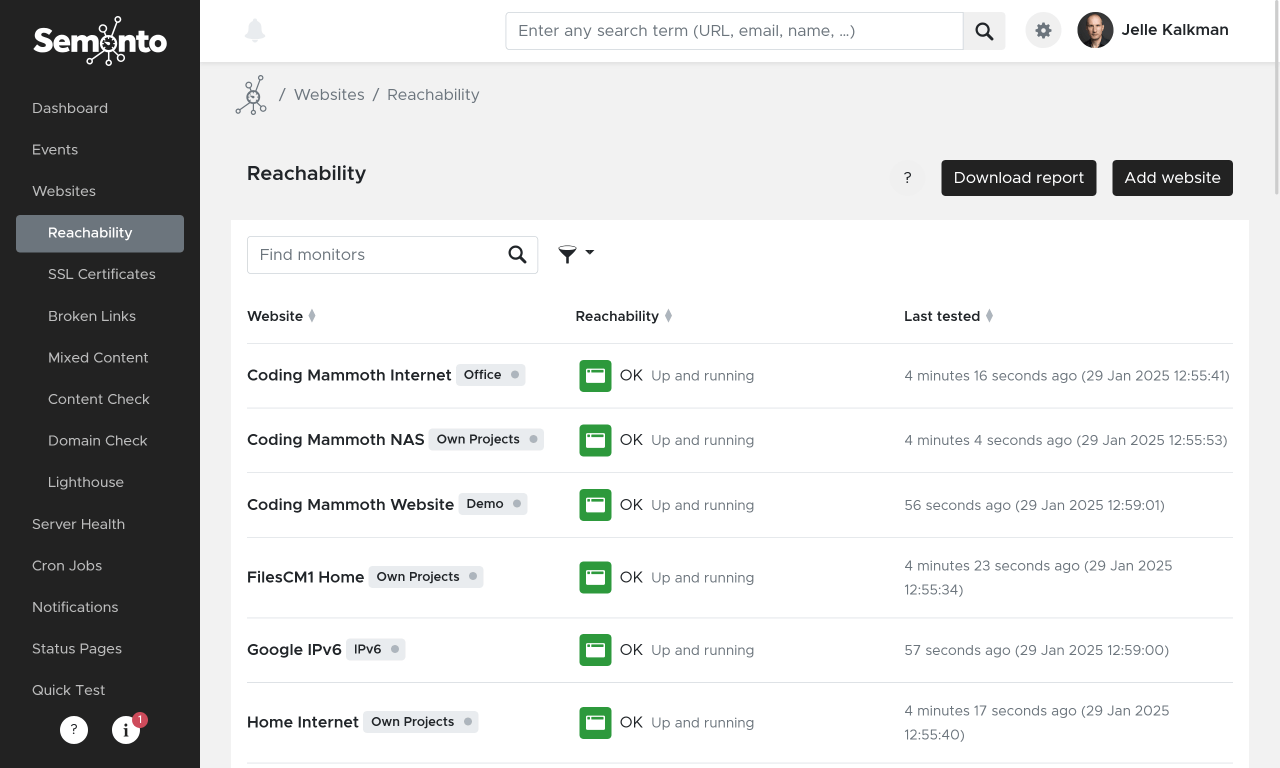Click the Download report button
This screenshot has height=768, width=1280.
coord(1018,178)
